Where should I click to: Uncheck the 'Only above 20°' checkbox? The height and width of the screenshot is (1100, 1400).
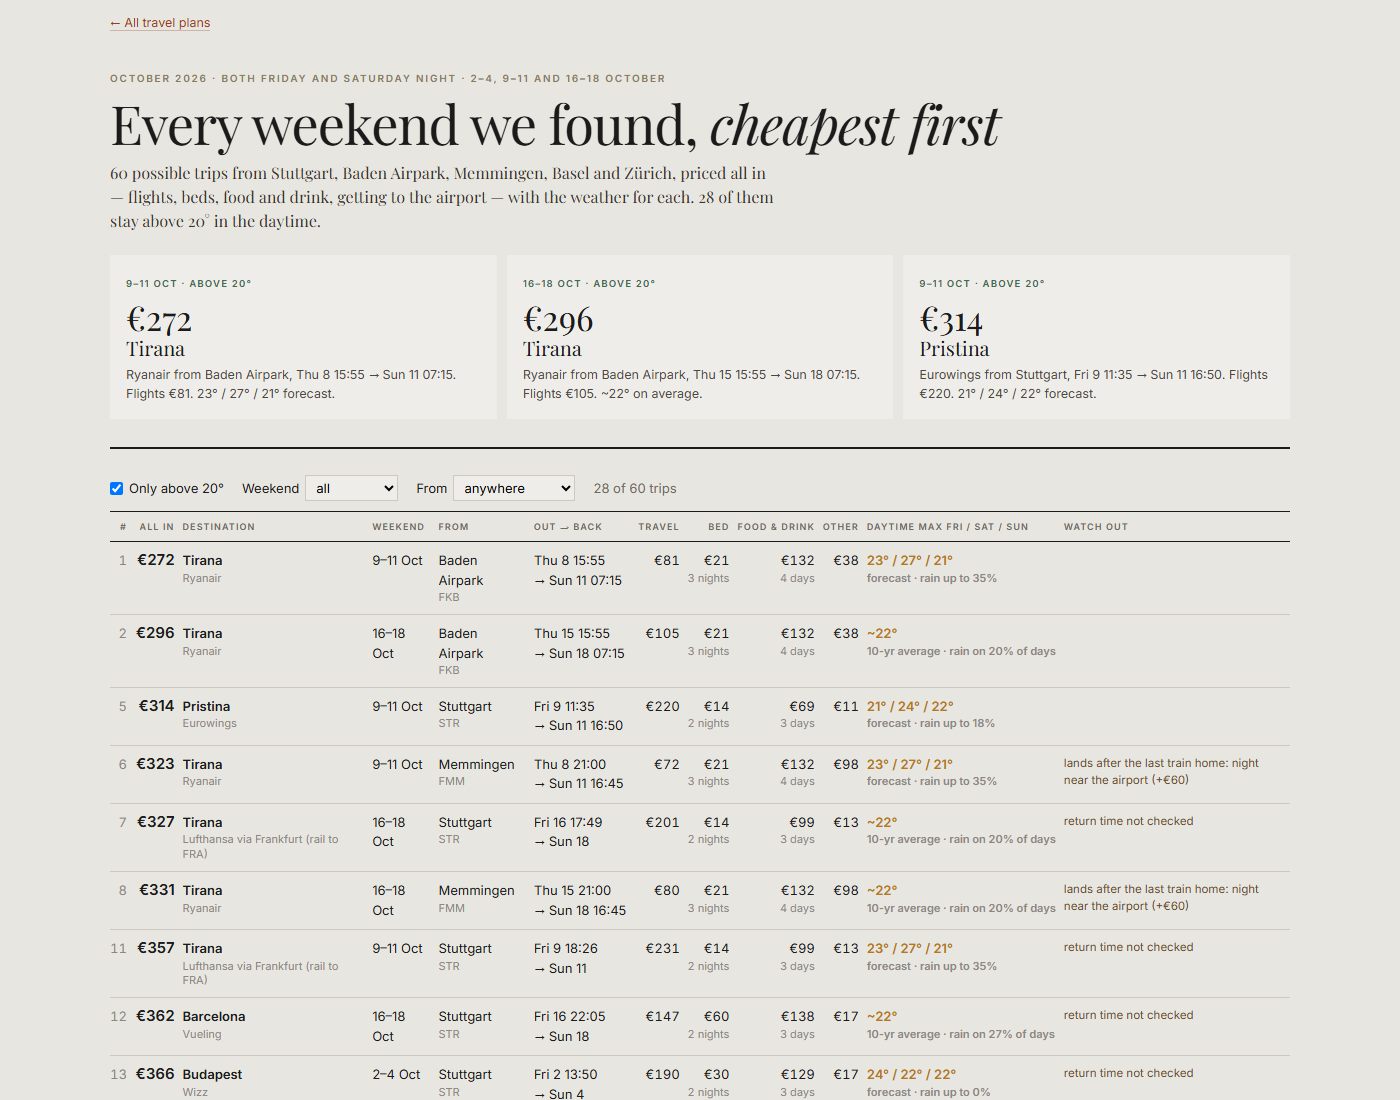click(x=116, y=489)
